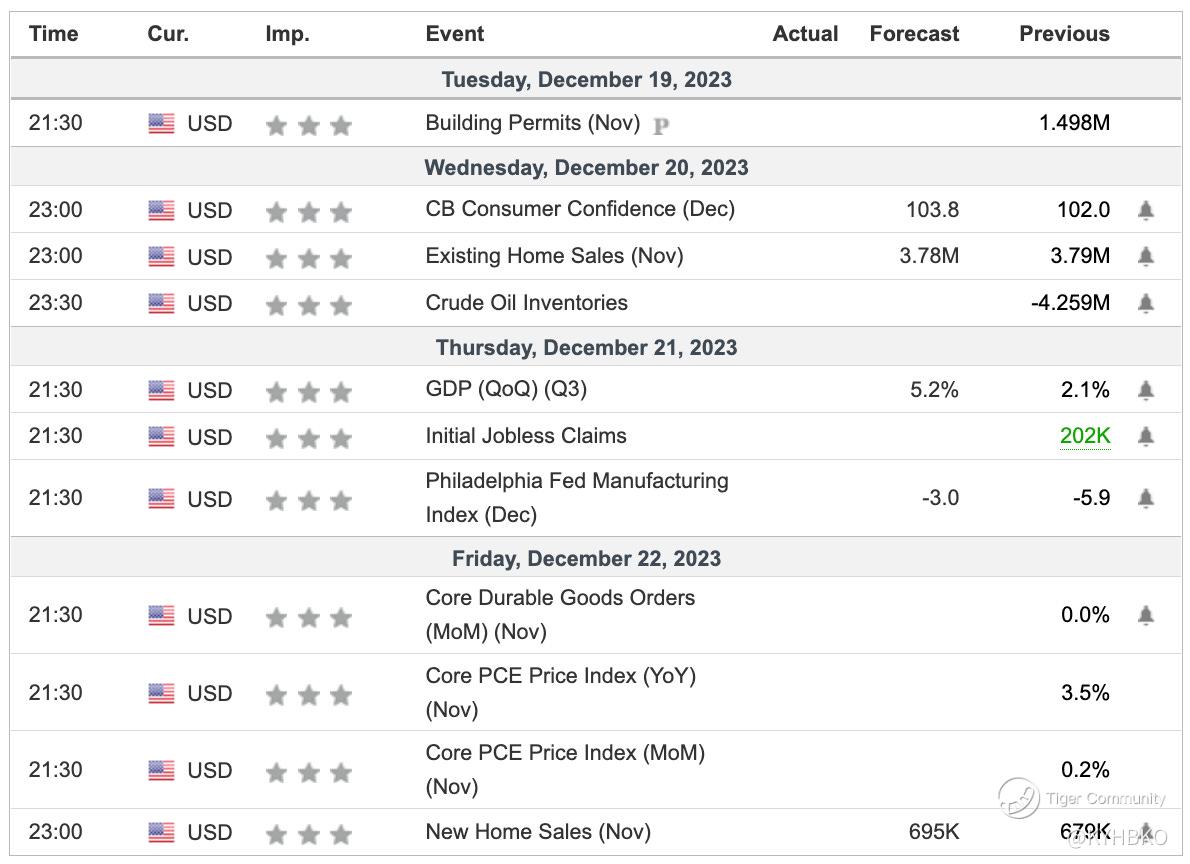This screenshot has height=864, width=1190.
Task: Click the Event column header
Action: pyautogui.click(x=454, y=34)
